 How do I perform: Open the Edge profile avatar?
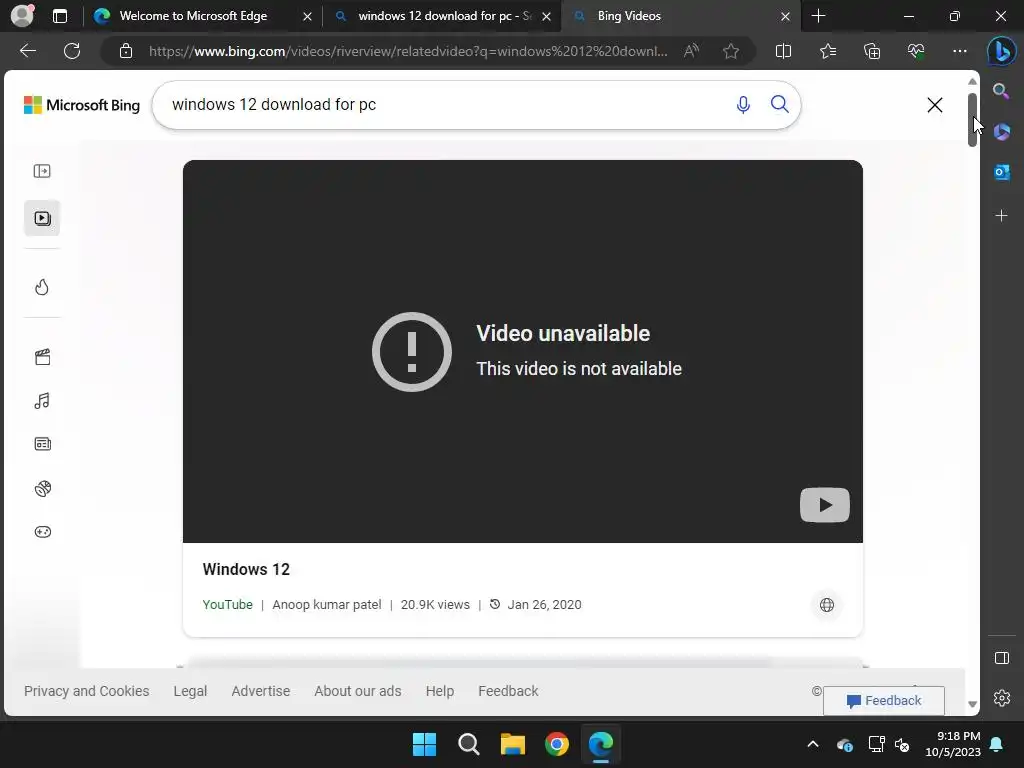click(22, 16)
